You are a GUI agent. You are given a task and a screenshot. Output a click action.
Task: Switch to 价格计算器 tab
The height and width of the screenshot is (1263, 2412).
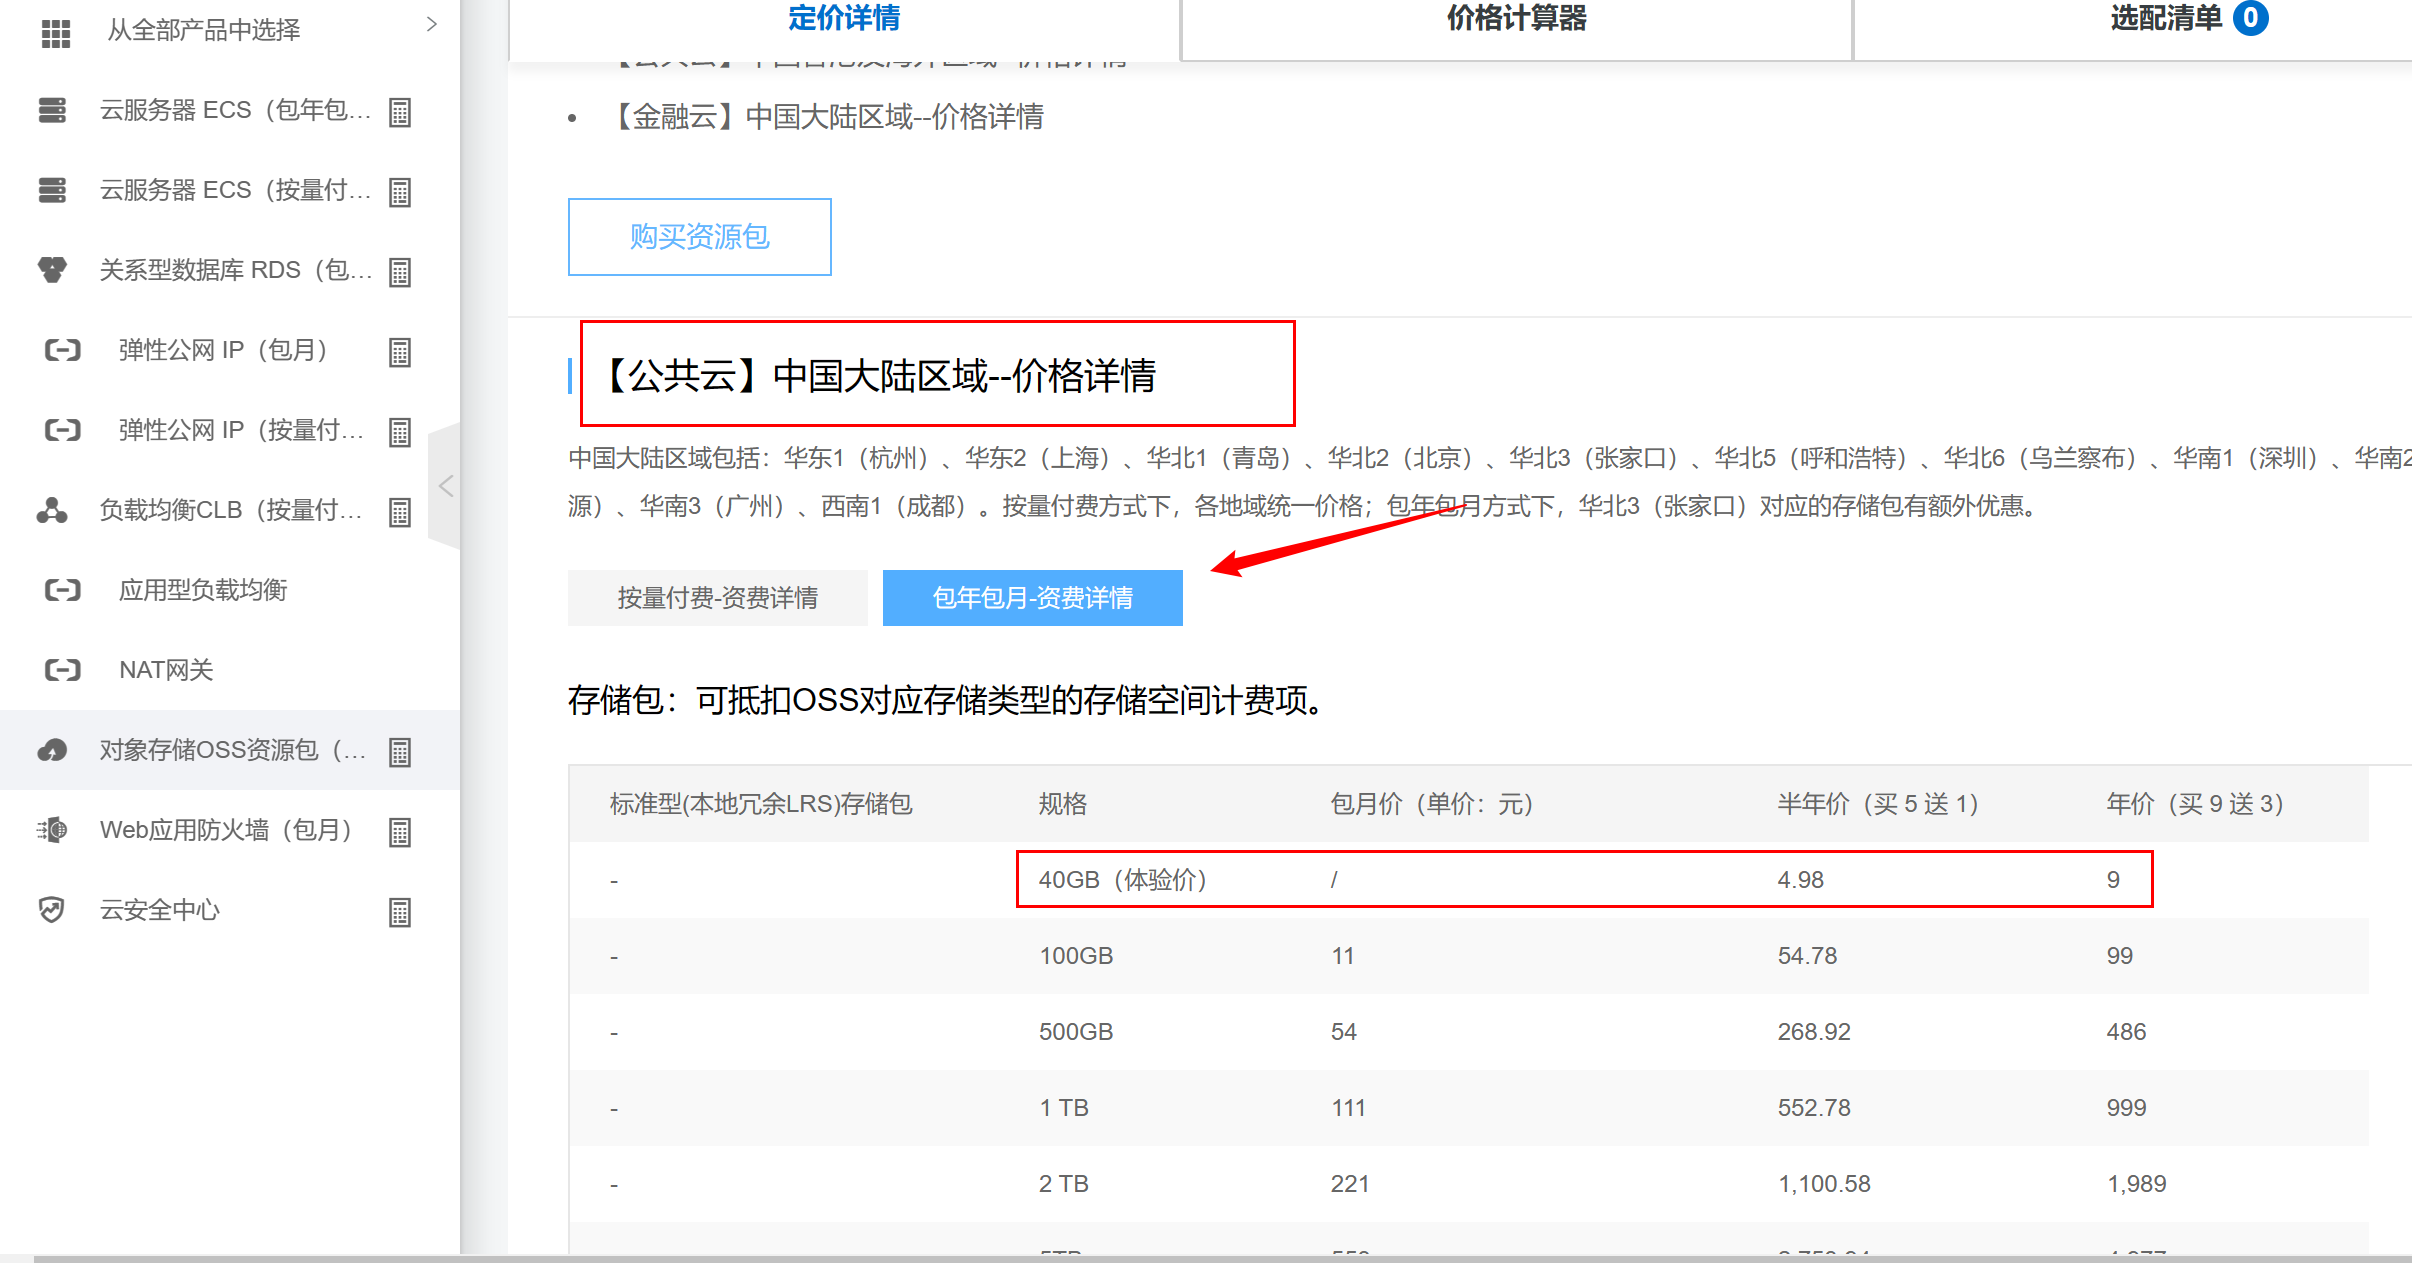(1516, 20)
